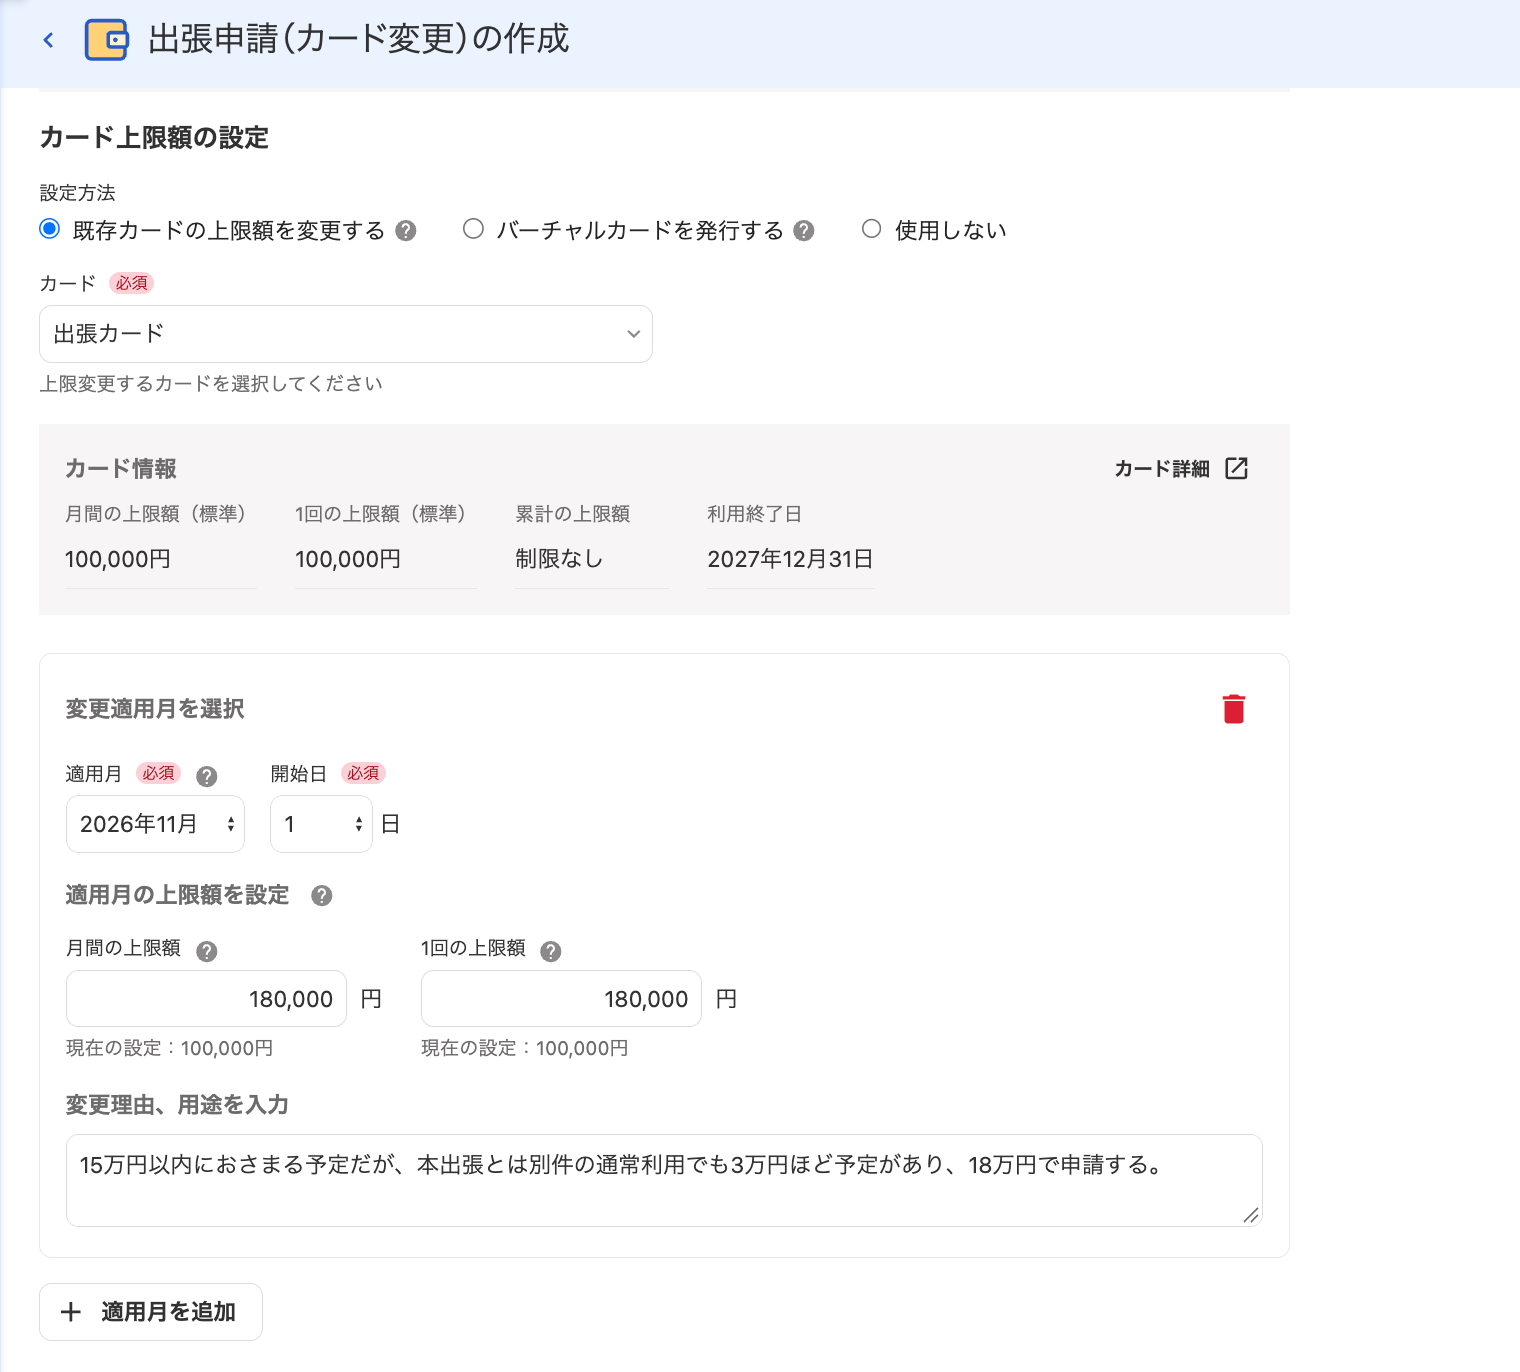Open help icon beside 1回の上限額
The height and width of the screenshot is (1372, 1520).
click(x=550, y=951)
